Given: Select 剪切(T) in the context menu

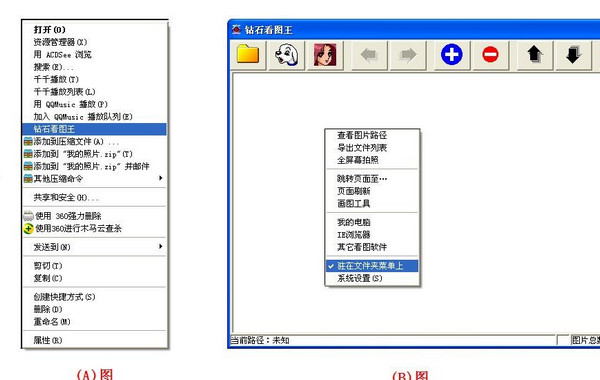Looking at the screenshot, I should (95, 266).
